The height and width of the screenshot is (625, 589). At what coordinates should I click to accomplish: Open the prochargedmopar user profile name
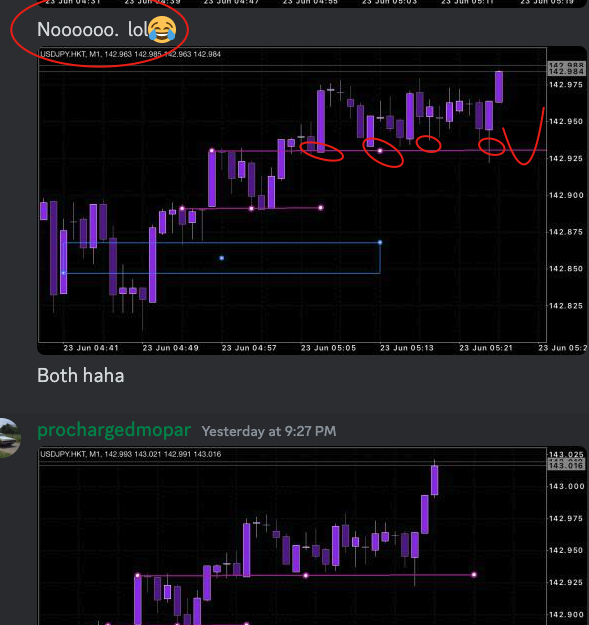point(114,430)
